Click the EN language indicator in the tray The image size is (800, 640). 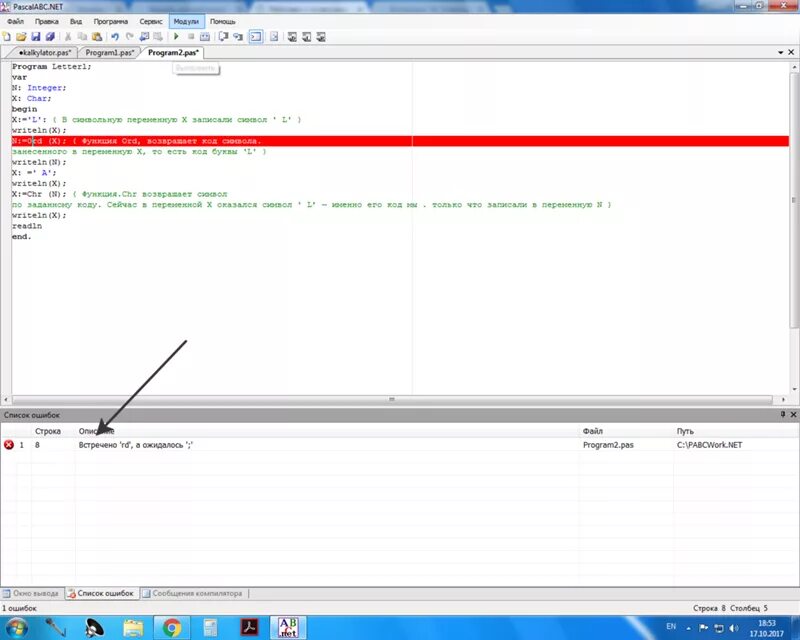pyautogui.click(x=671, y=626)
